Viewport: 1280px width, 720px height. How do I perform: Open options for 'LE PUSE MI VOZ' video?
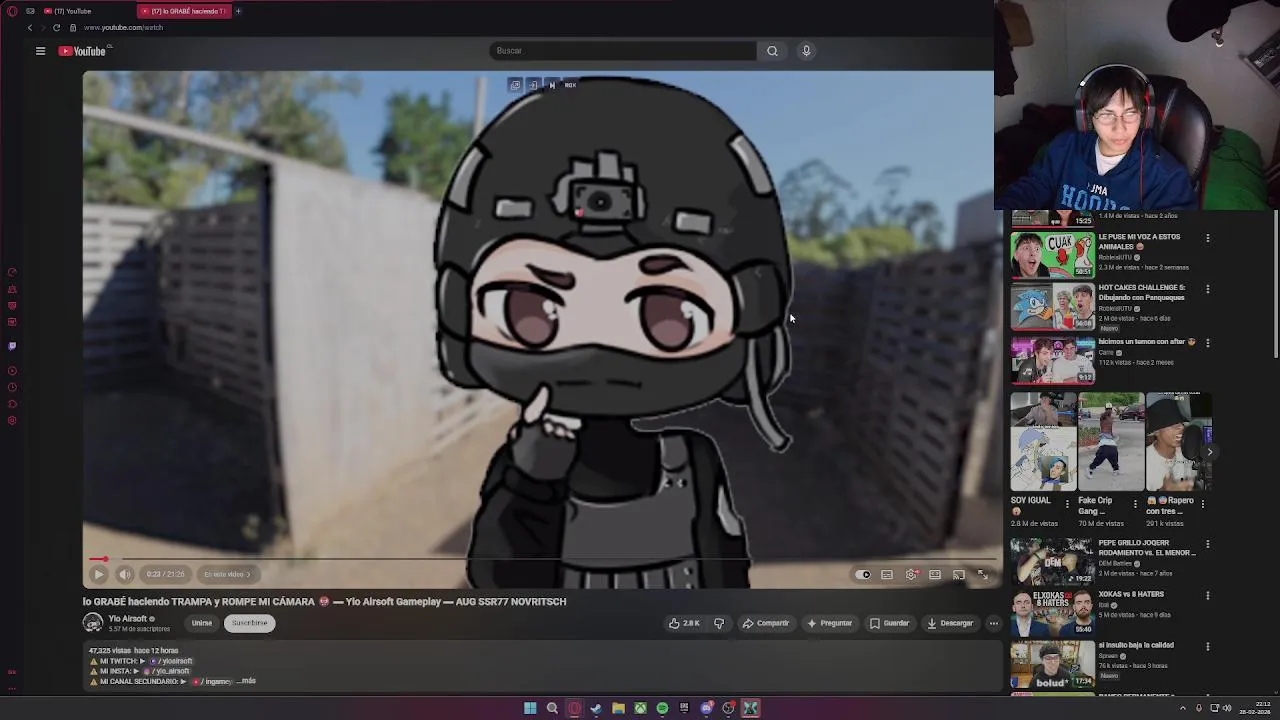click(1207, 238)
